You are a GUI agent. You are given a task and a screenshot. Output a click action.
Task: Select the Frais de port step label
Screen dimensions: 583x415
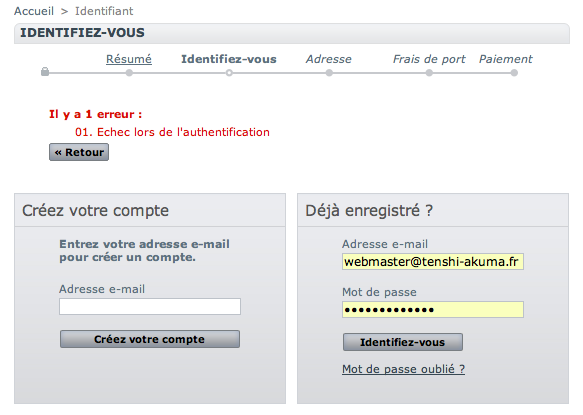click(429, 59)
